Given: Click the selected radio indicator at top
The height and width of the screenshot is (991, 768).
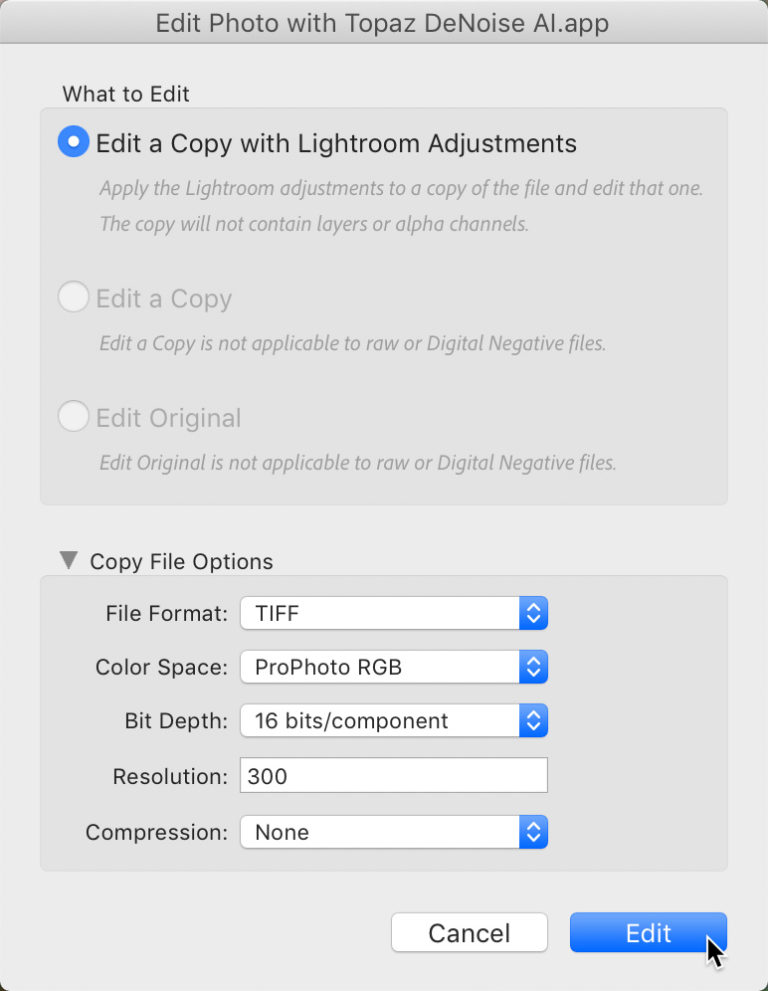Looking at the screenshot, I should pos(72,141).
